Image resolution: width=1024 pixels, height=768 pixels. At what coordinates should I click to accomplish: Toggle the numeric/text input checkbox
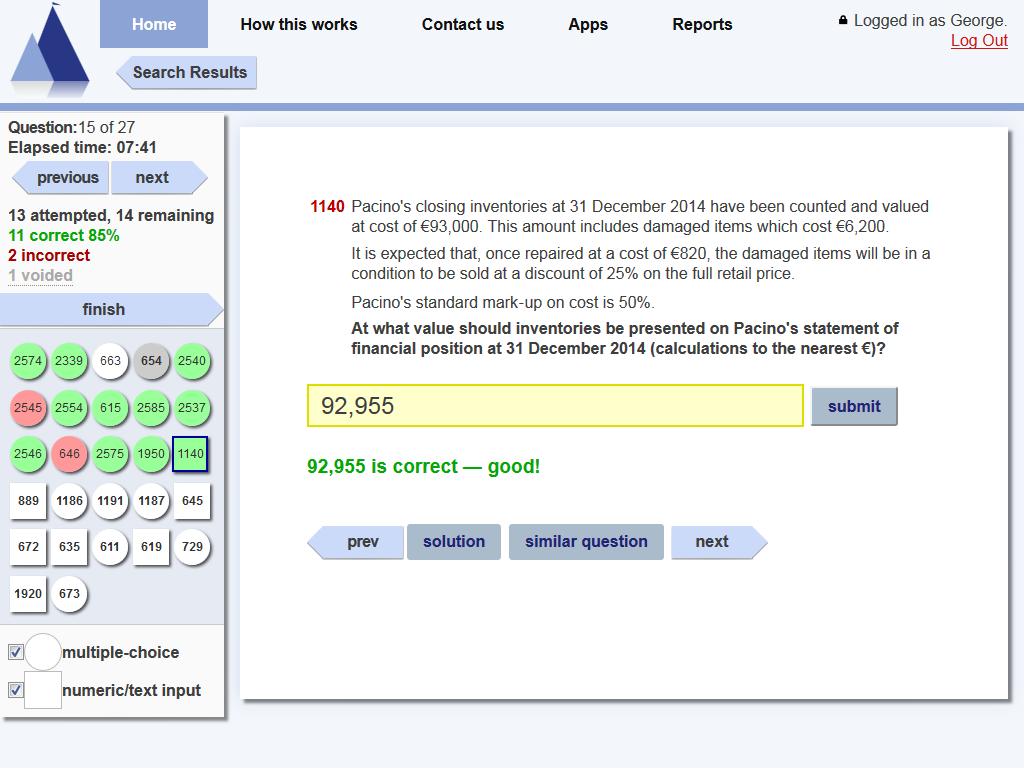point(16,690)
